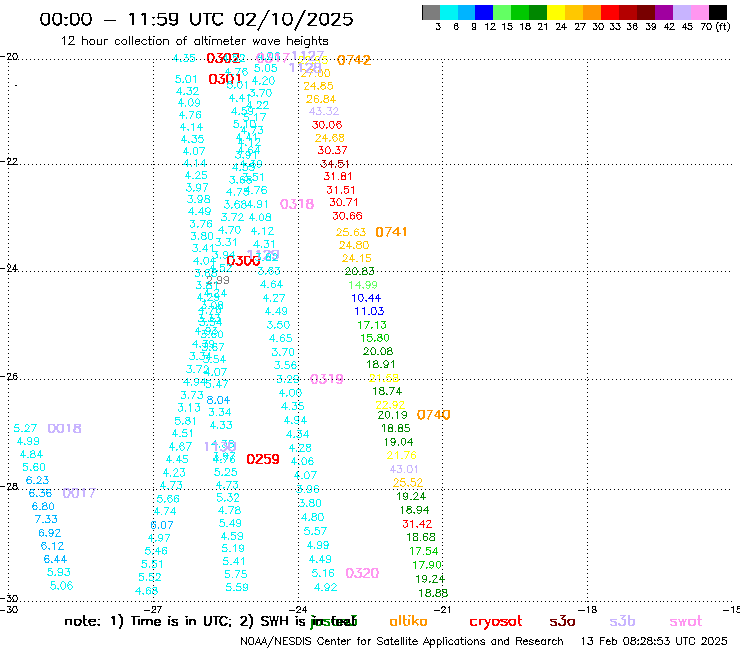The width and height of the screenshot is (740, 650).
Task: Click the 18.88 wave height value
Action: [x=433, y=592]
